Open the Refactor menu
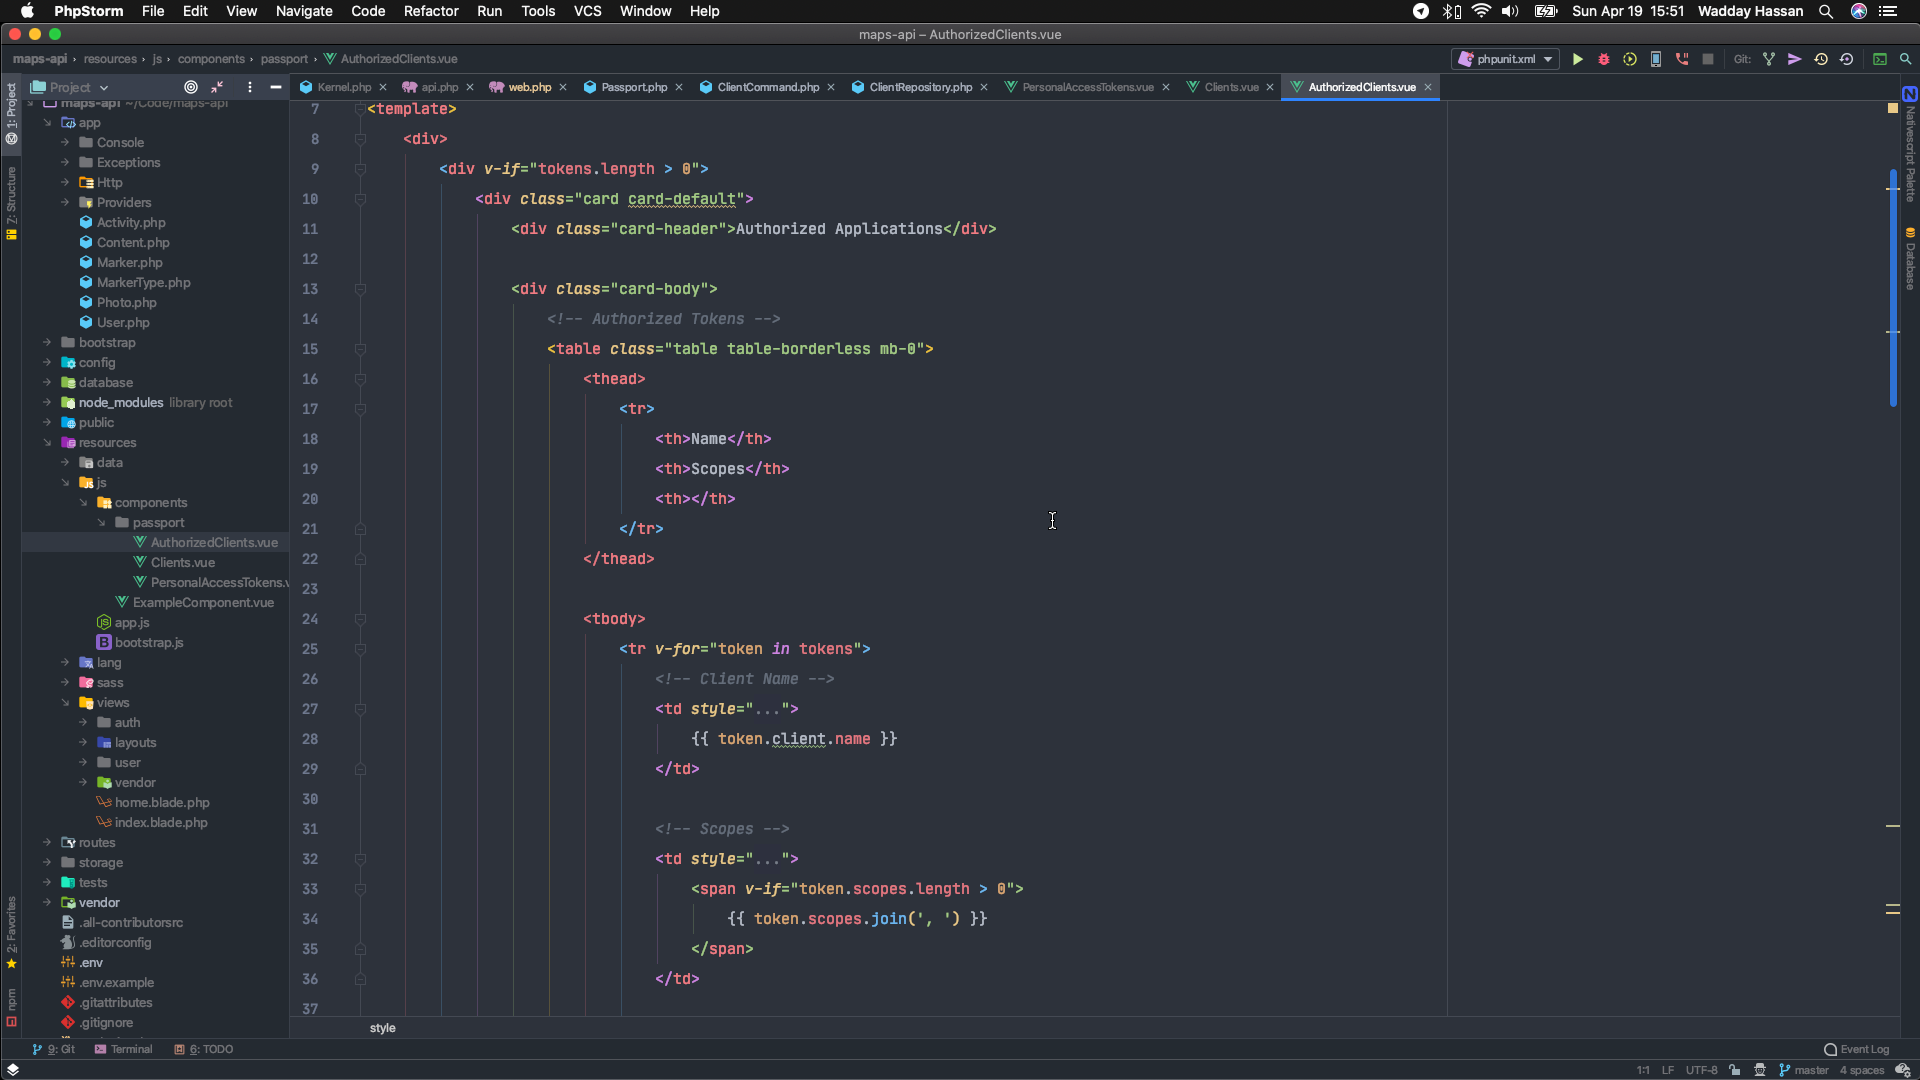 coord(430,11)
